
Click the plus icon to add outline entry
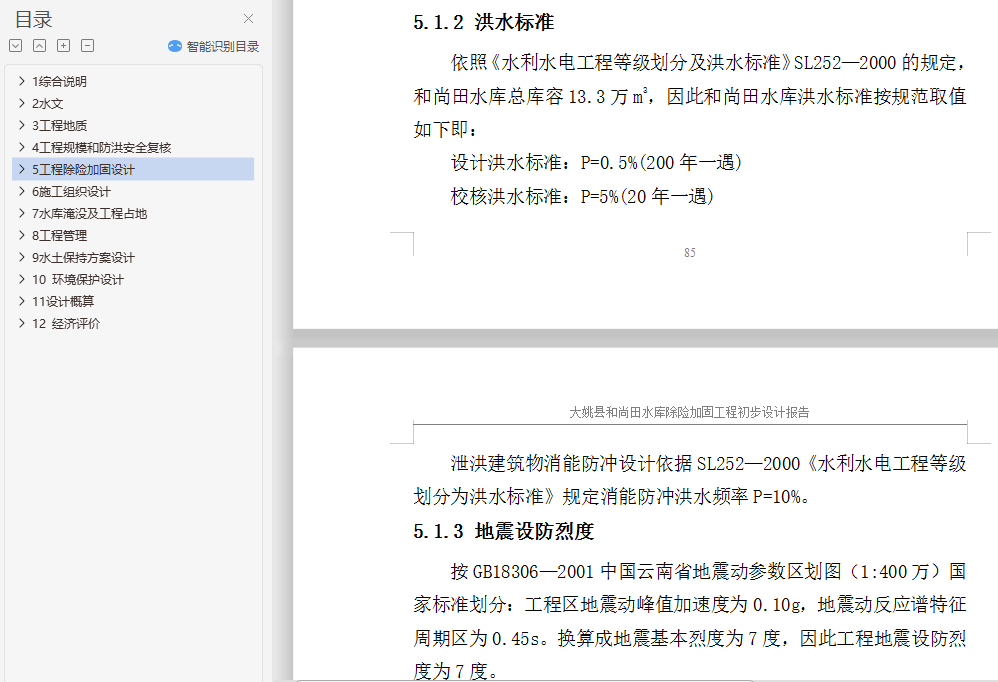tap(64, 46)
